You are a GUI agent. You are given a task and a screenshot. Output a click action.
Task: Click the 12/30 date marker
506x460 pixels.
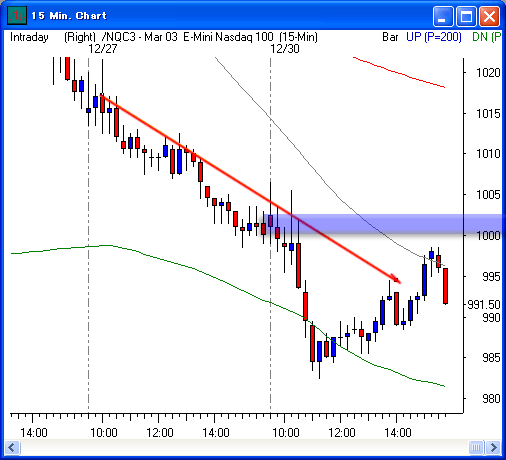285,49
